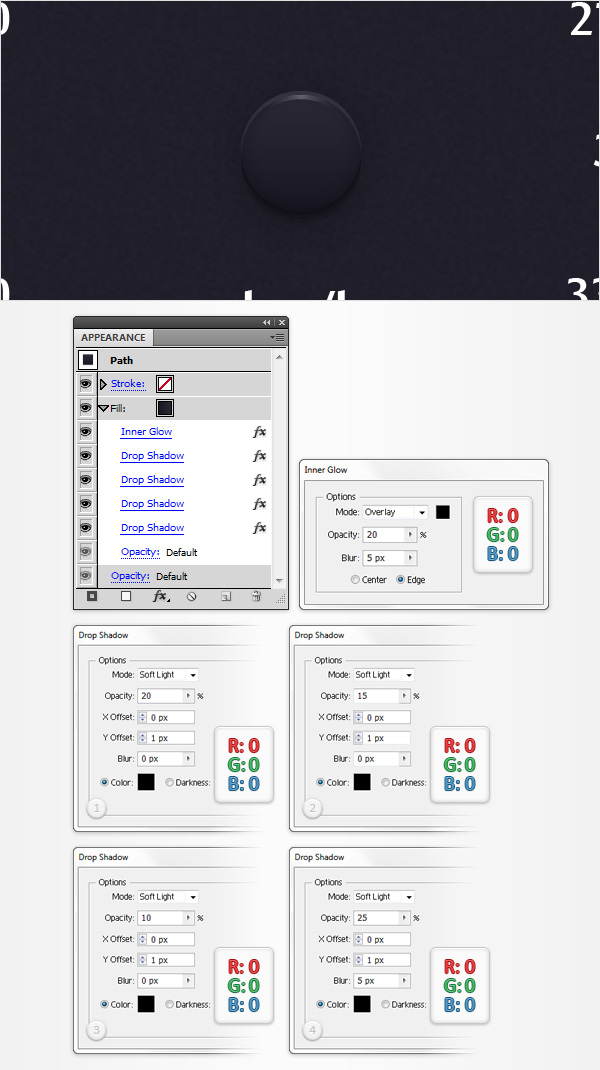Toggle eye icon beside indented Fill Opacity row
The height and width of the screenshot is (1070, 600).
click(x=86, y=551)
